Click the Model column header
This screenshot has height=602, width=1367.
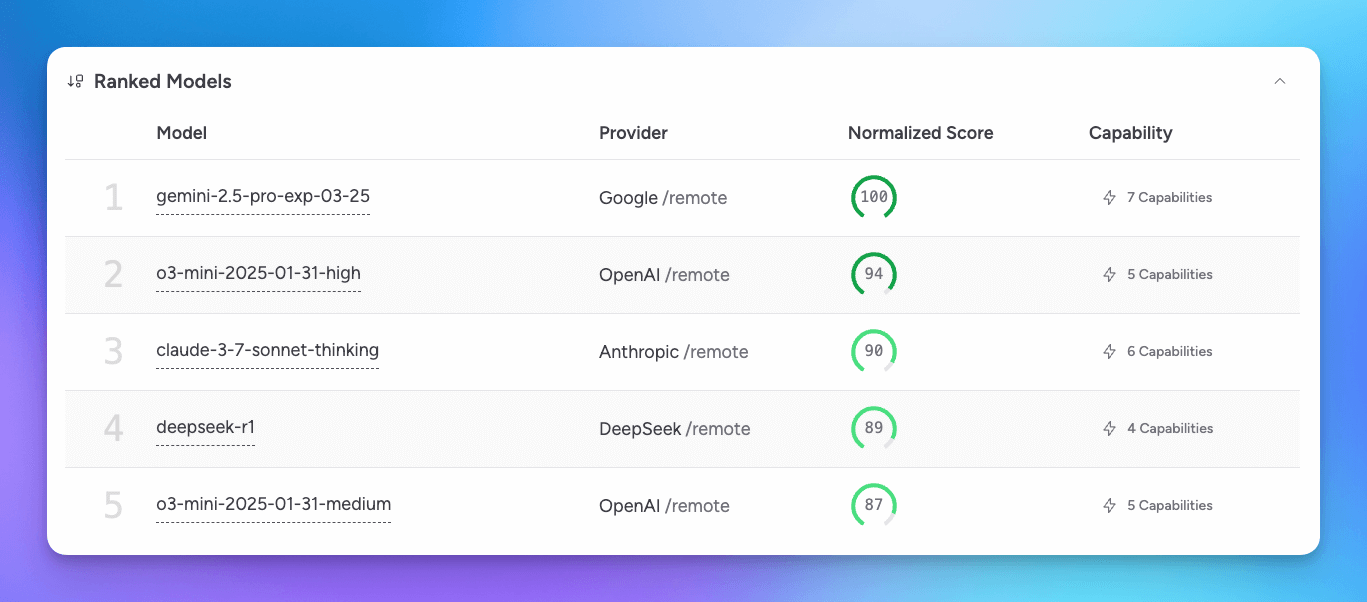[x=182, y=133]
